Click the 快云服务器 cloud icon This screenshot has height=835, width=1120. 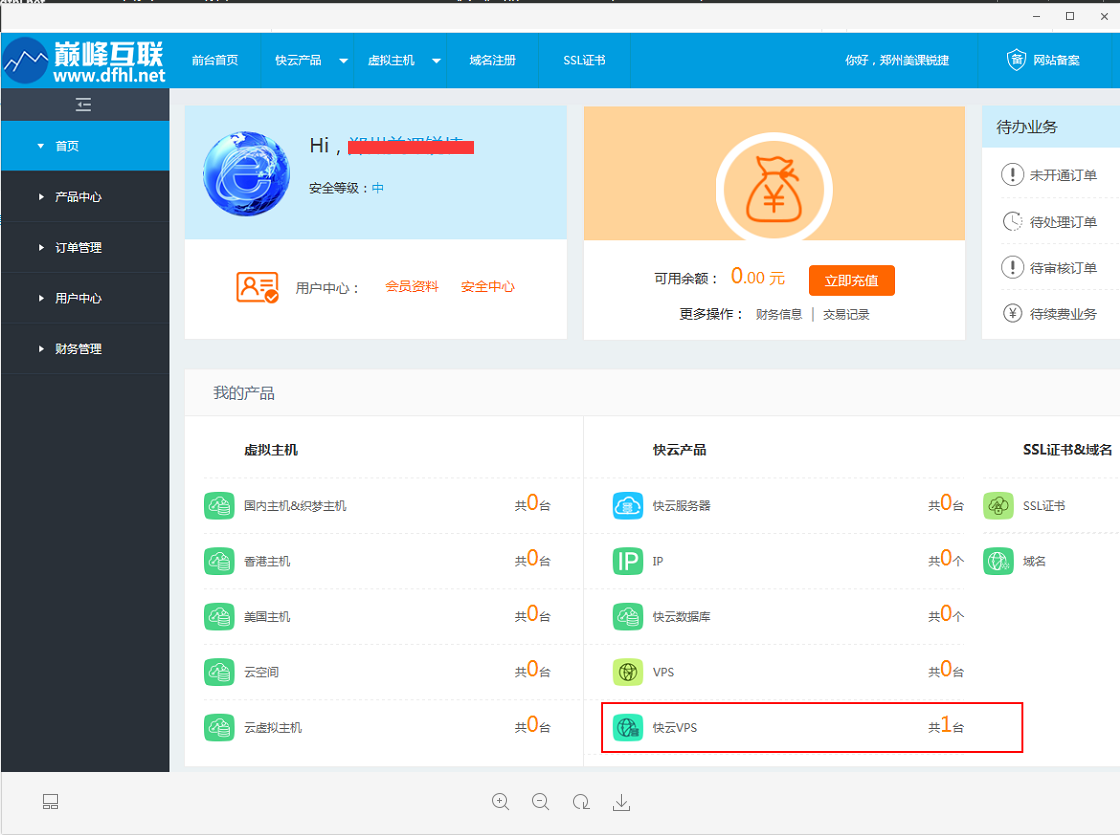point(628,506)
